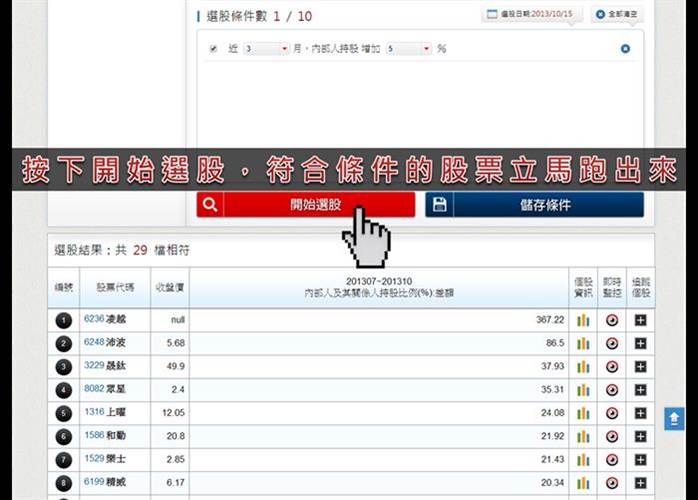The height and width of the screenshot is (500, 698).
Task: Add 6199 精威 using the plus icon
Action: pos(640,483)
